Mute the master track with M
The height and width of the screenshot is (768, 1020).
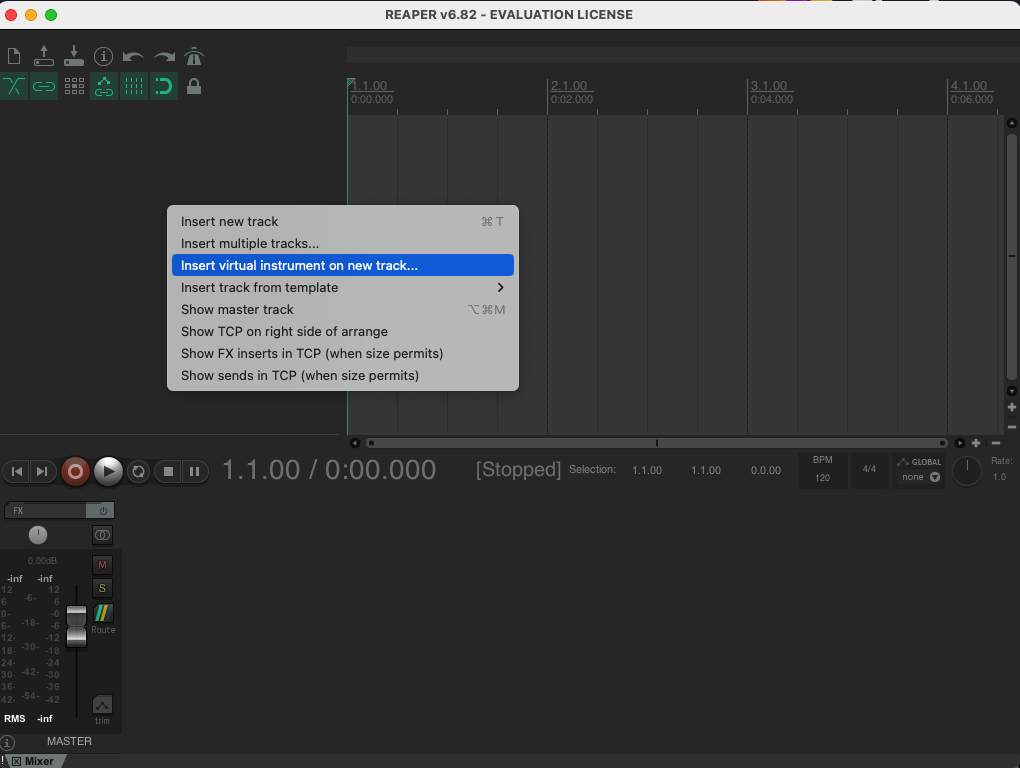(x=102, y=564)
